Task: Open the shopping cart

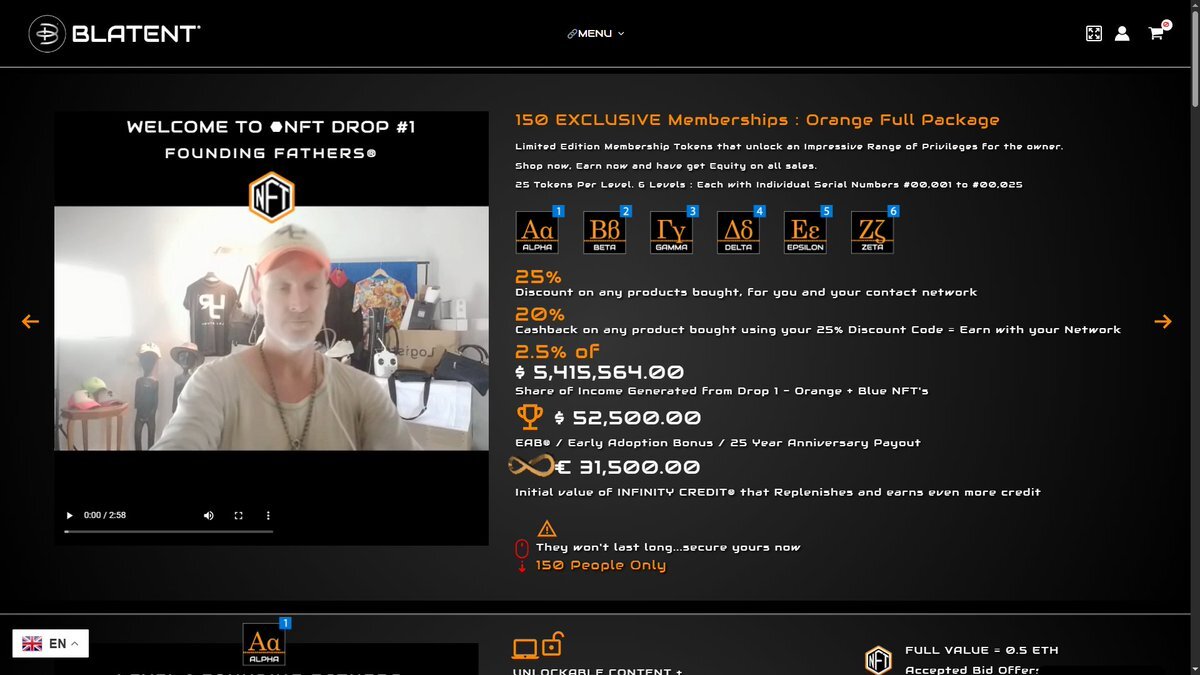Action: (x=1157, y=32)
